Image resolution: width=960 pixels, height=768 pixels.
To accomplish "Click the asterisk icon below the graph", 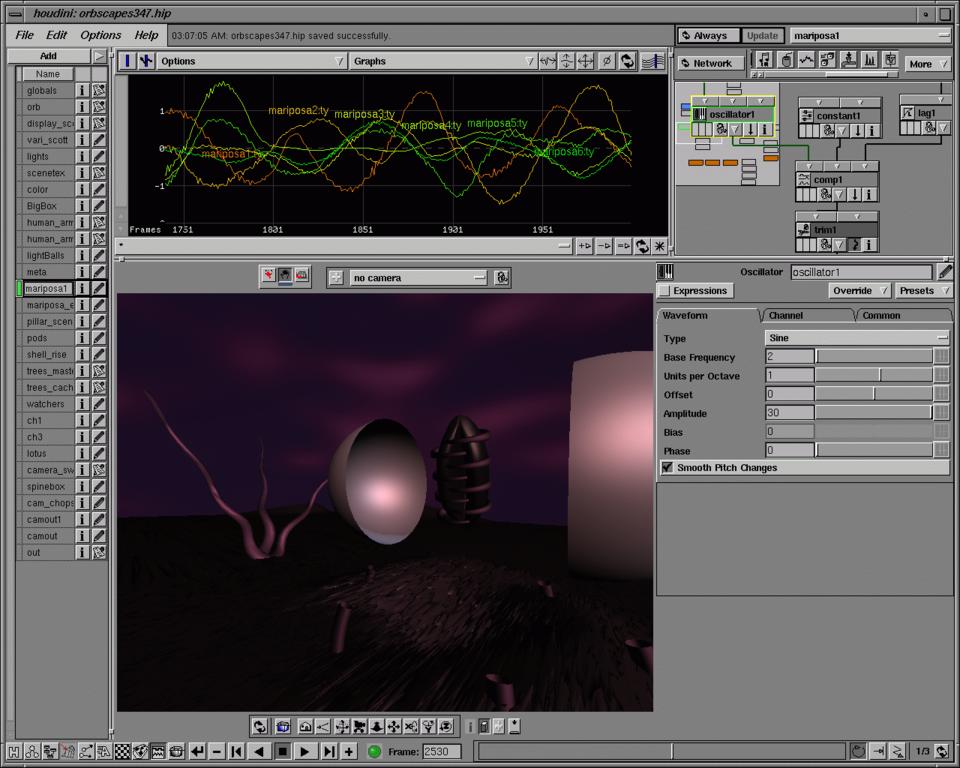I will (x=659, y=246).
